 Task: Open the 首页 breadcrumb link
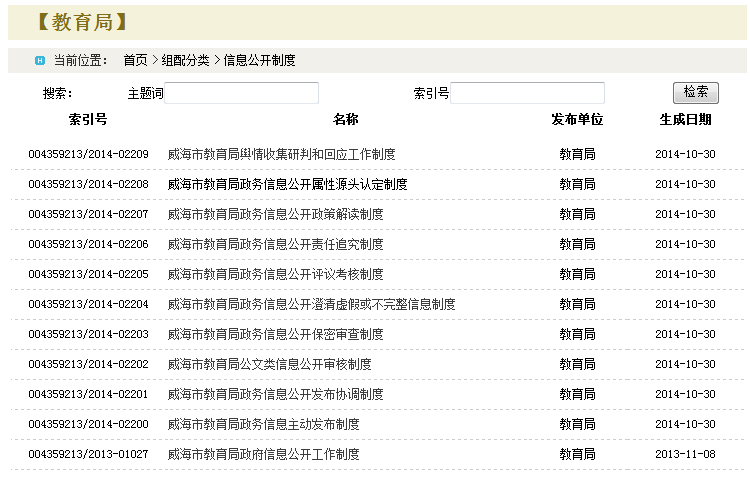point(135,60)
